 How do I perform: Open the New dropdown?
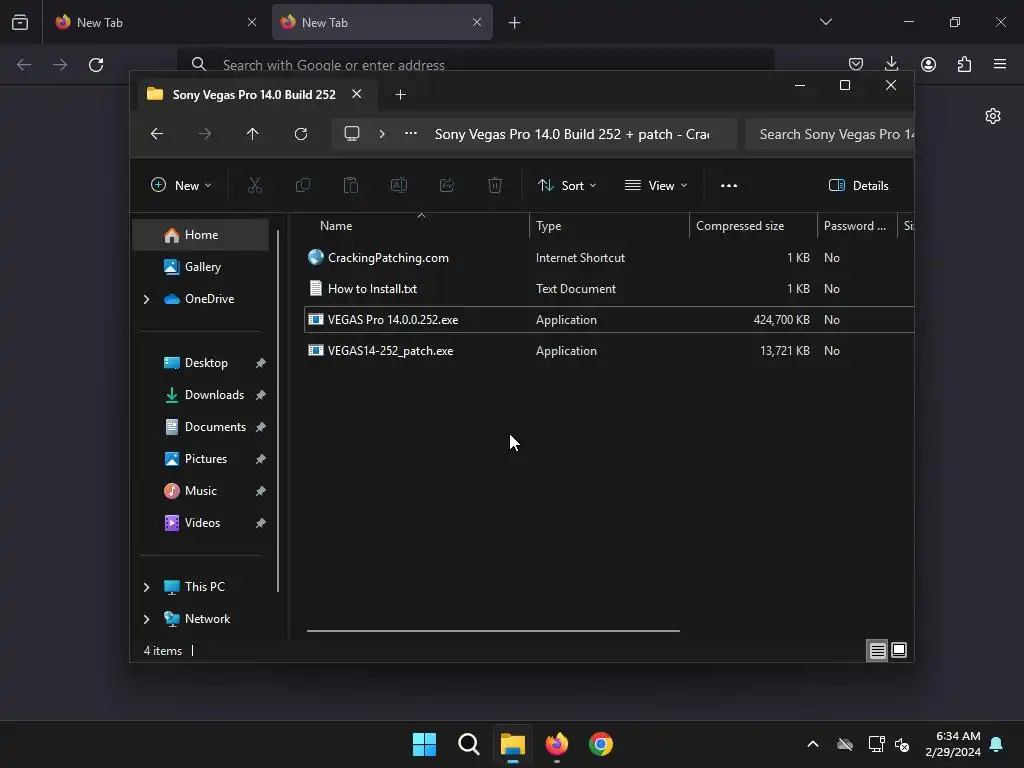[x=181, y=185]
